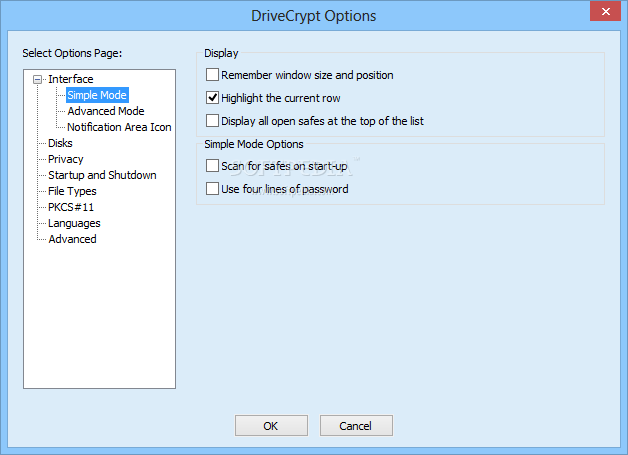Open the Advanced Mode options page
The height and width of the screenshot is (455, 628).
tap(106, 111)
